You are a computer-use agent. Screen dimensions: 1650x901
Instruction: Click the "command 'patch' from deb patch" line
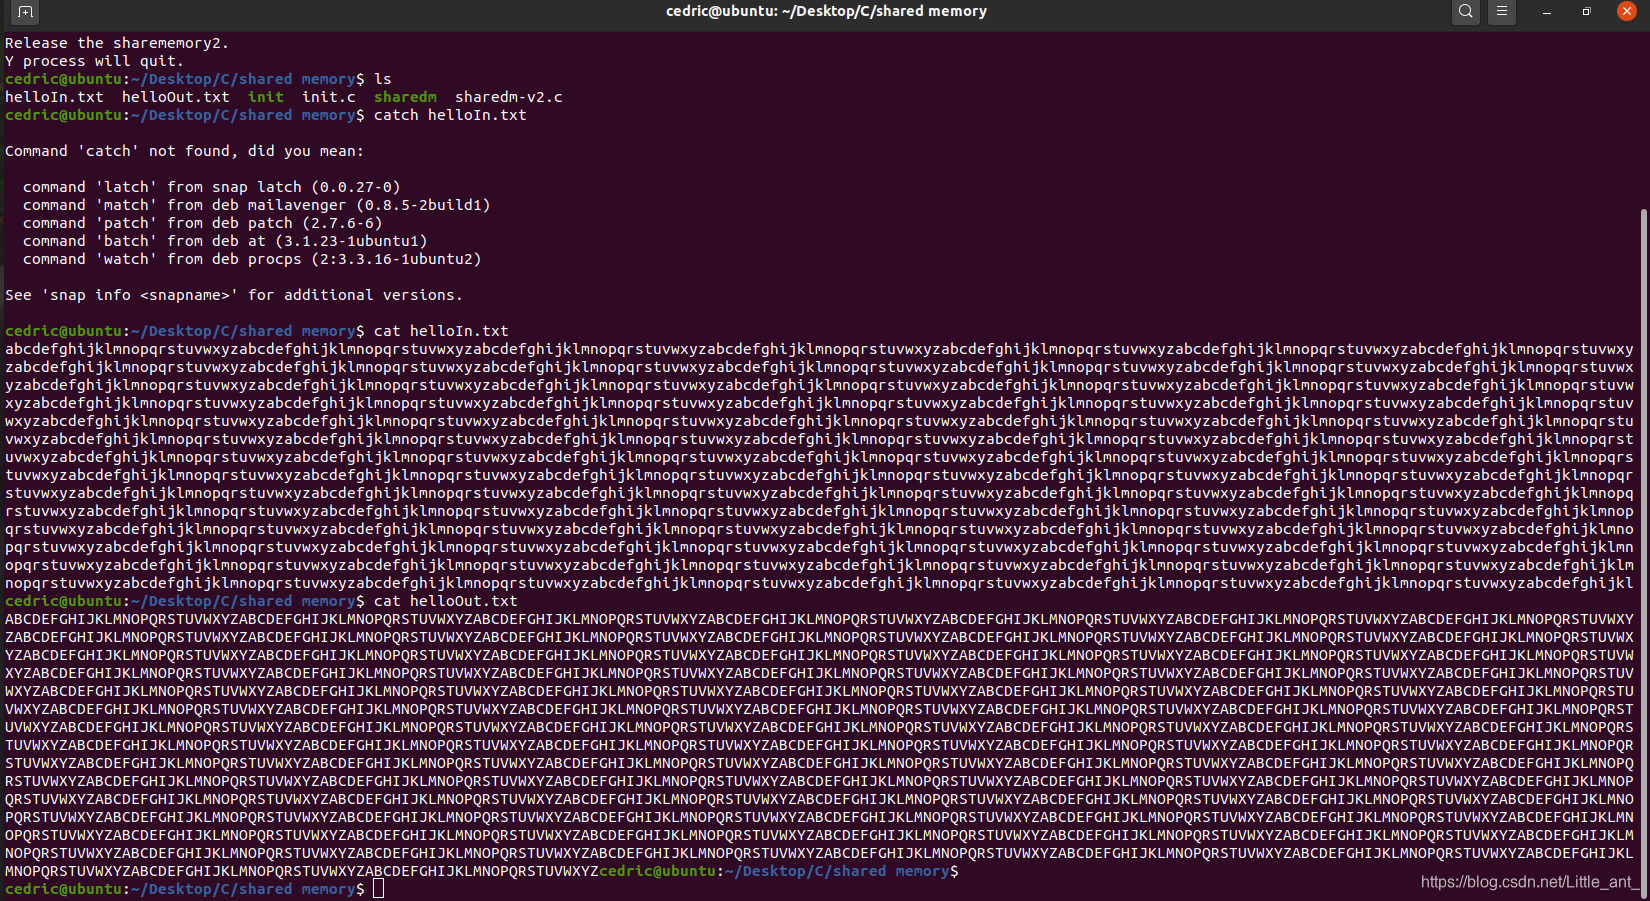click(203, 223)
